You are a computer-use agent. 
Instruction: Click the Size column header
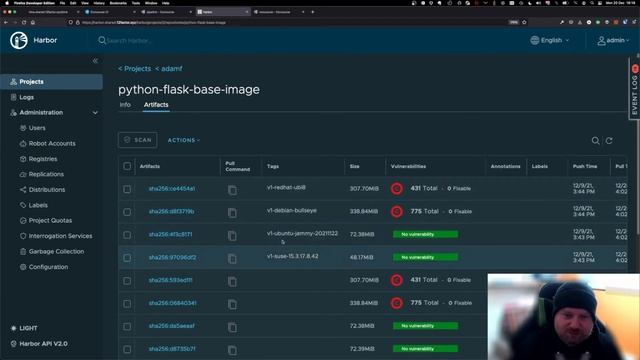point(354,166)
